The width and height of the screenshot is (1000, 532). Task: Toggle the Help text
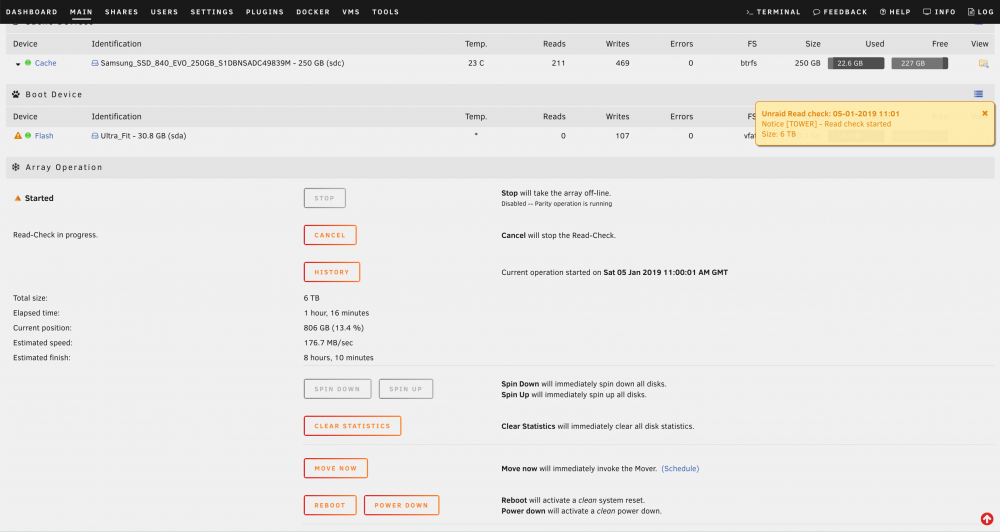point(895,11)
